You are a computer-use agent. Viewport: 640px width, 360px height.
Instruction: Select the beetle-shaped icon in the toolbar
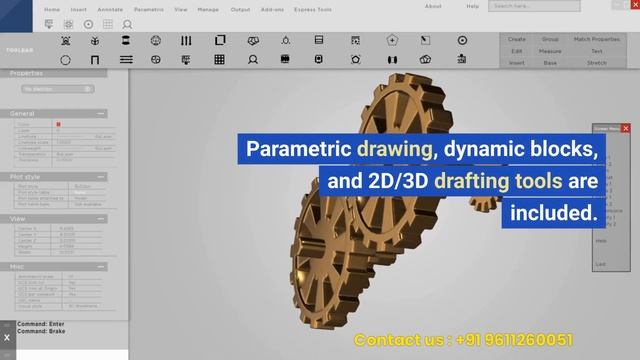95,40
